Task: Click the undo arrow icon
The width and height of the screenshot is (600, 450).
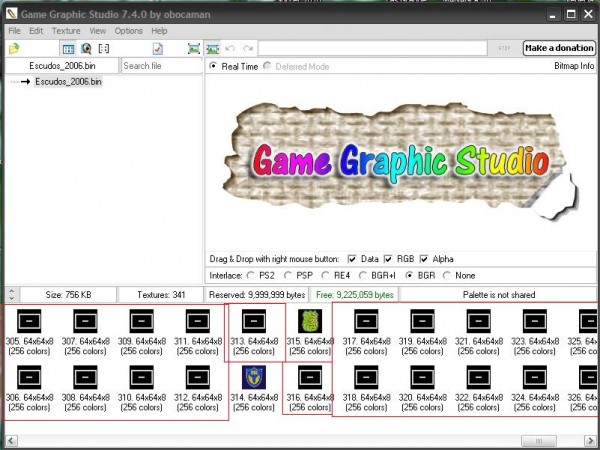Action: coord(230,48)
